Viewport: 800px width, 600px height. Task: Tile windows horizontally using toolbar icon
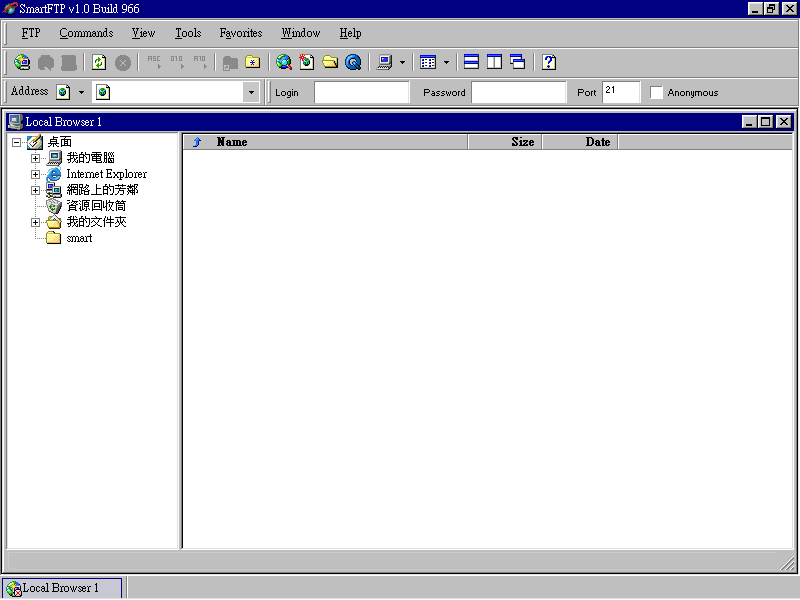[x=471, y=62]
